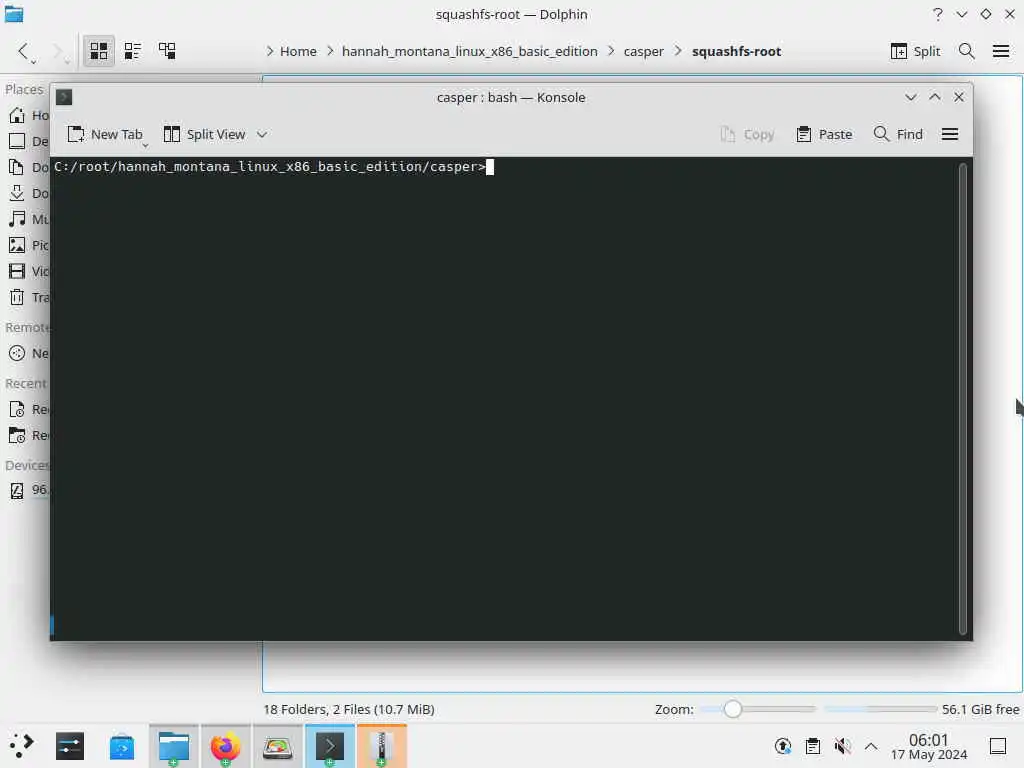Click the Dolphin back arrow
1024x768 pixels.
24,51
